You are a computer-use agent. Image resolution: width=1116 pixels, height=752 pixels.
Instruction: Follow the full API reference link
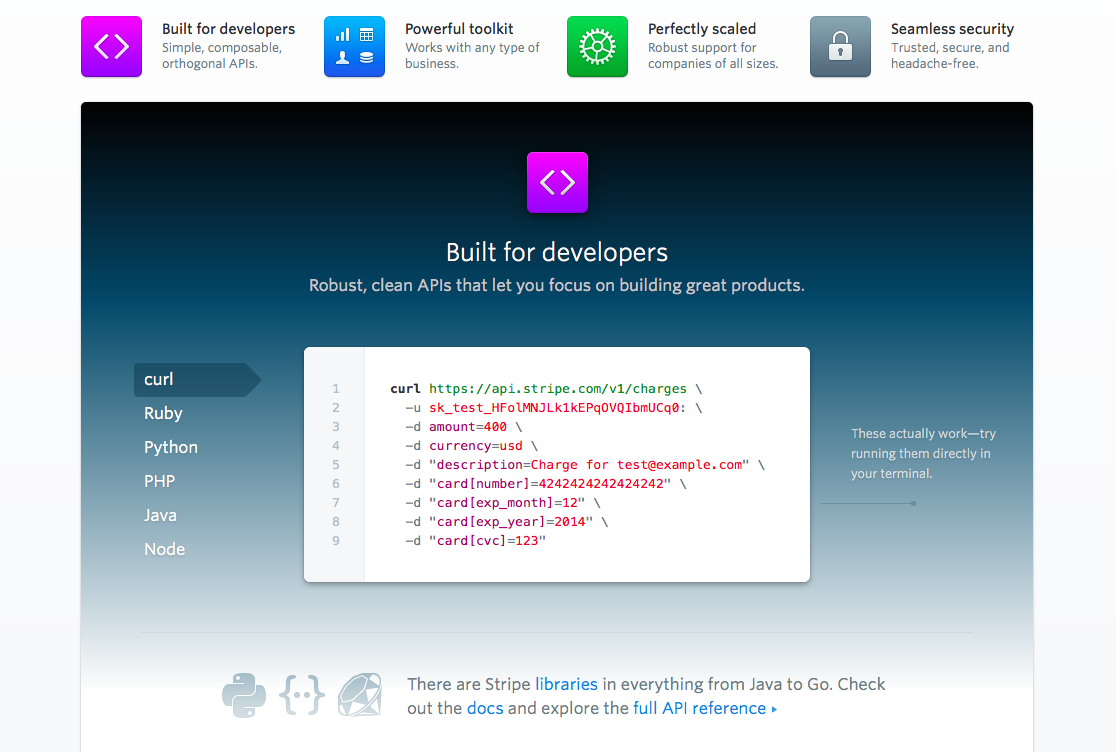click(x=700, y=708)
